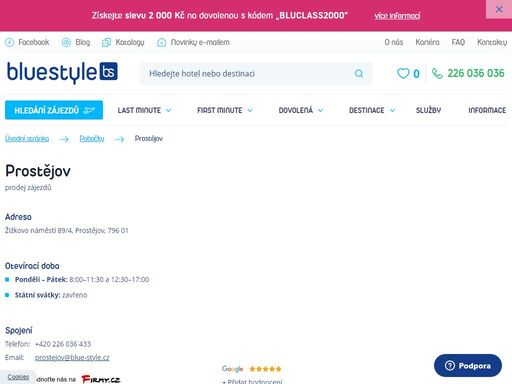Click the Google logo in rating widget

(232, 369)
